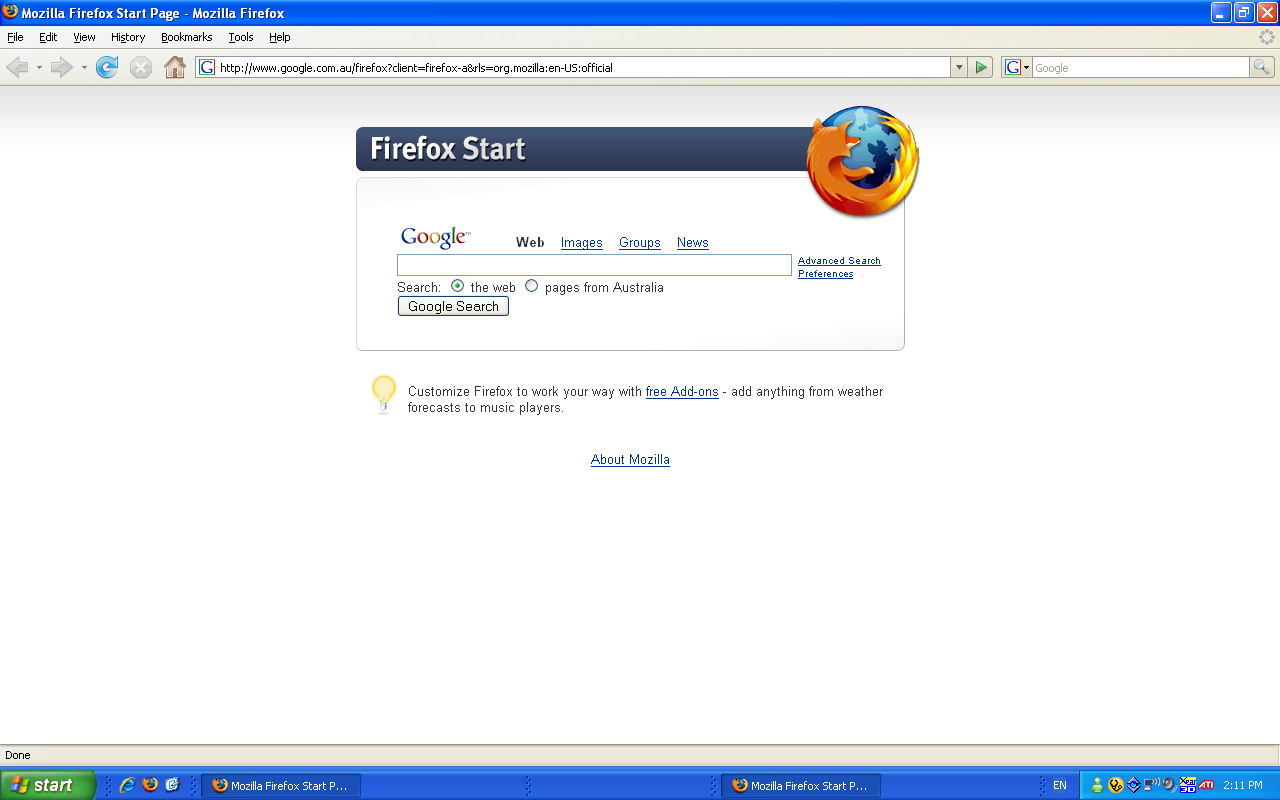Expand the address bar URL dropdown
Viewport: 1280px width, 800px height.
coord(959,67)
